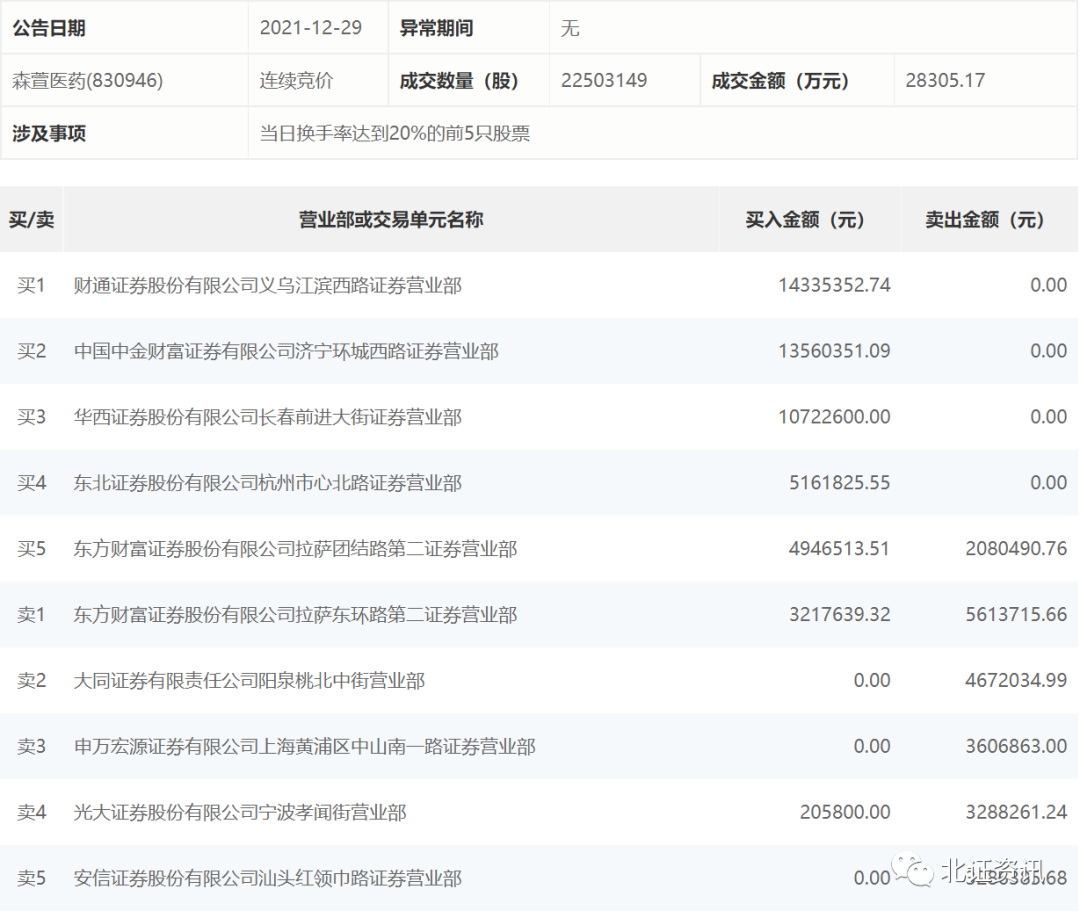Select the buy amount 5161825.55
1080x918 pixels.
tap(840, 483)
